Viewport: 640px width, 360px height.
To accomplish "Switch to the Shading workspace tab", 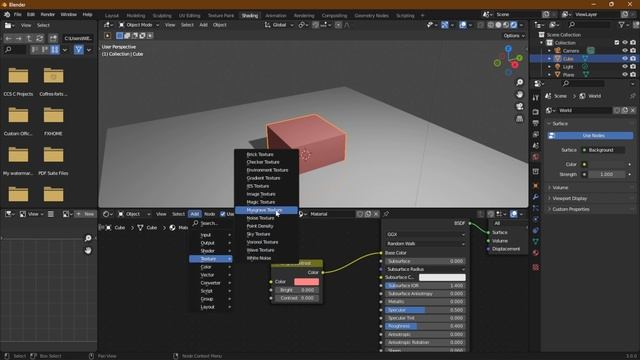I will click(x=249, y=16).
